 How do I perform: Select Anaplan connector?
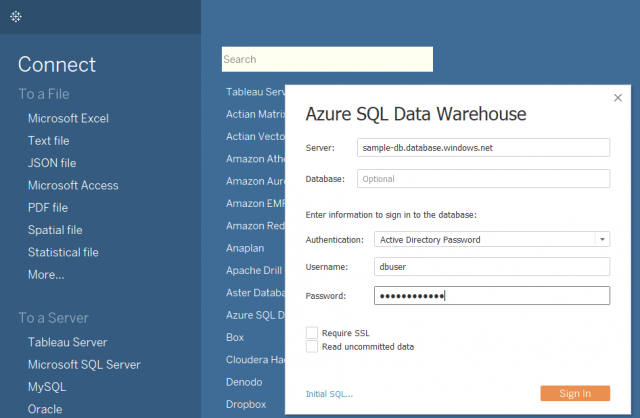[245, 248]
